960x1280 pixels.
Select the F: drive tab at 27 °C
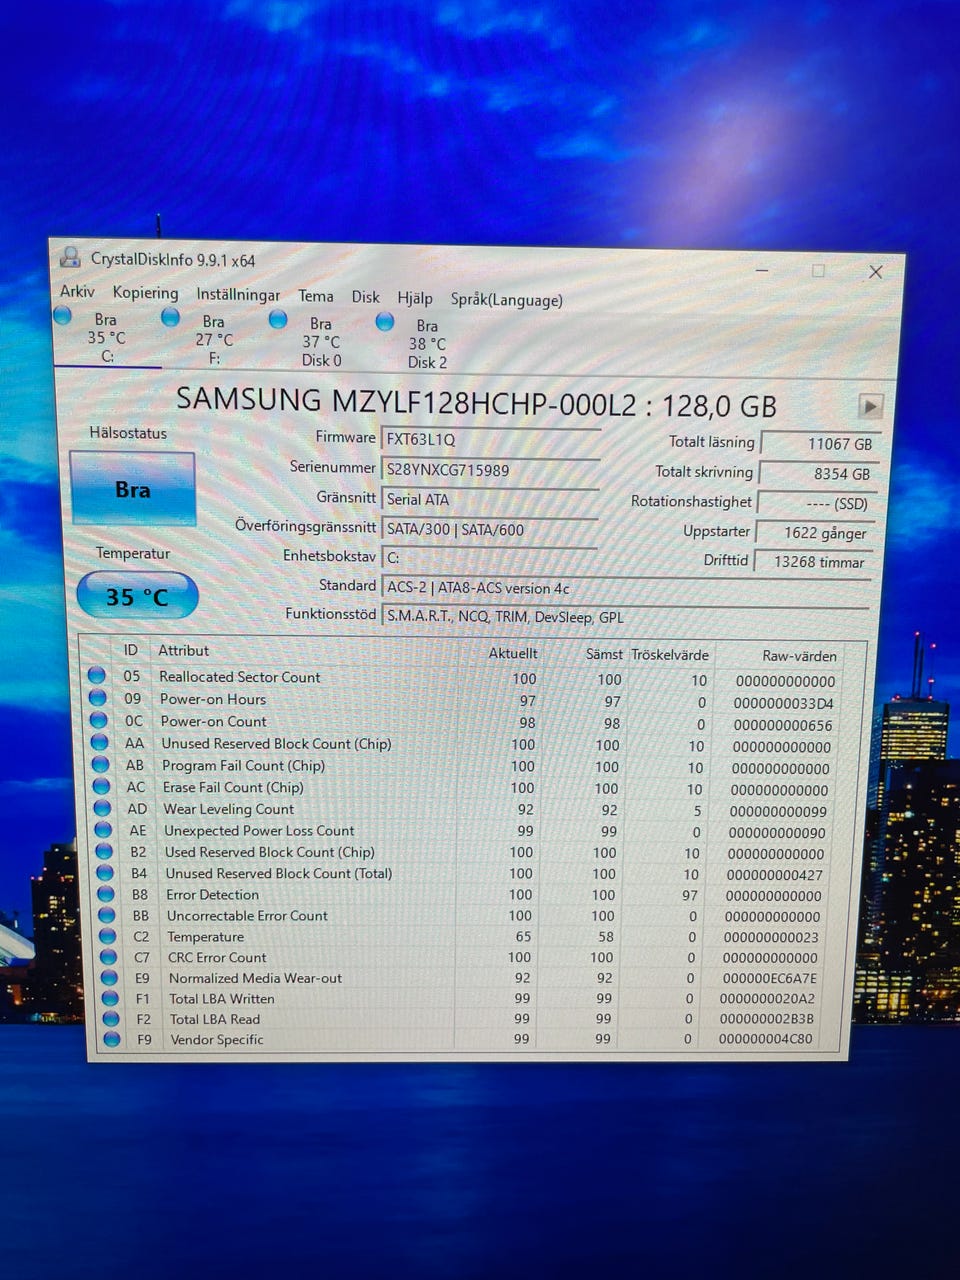click(213, 339)
